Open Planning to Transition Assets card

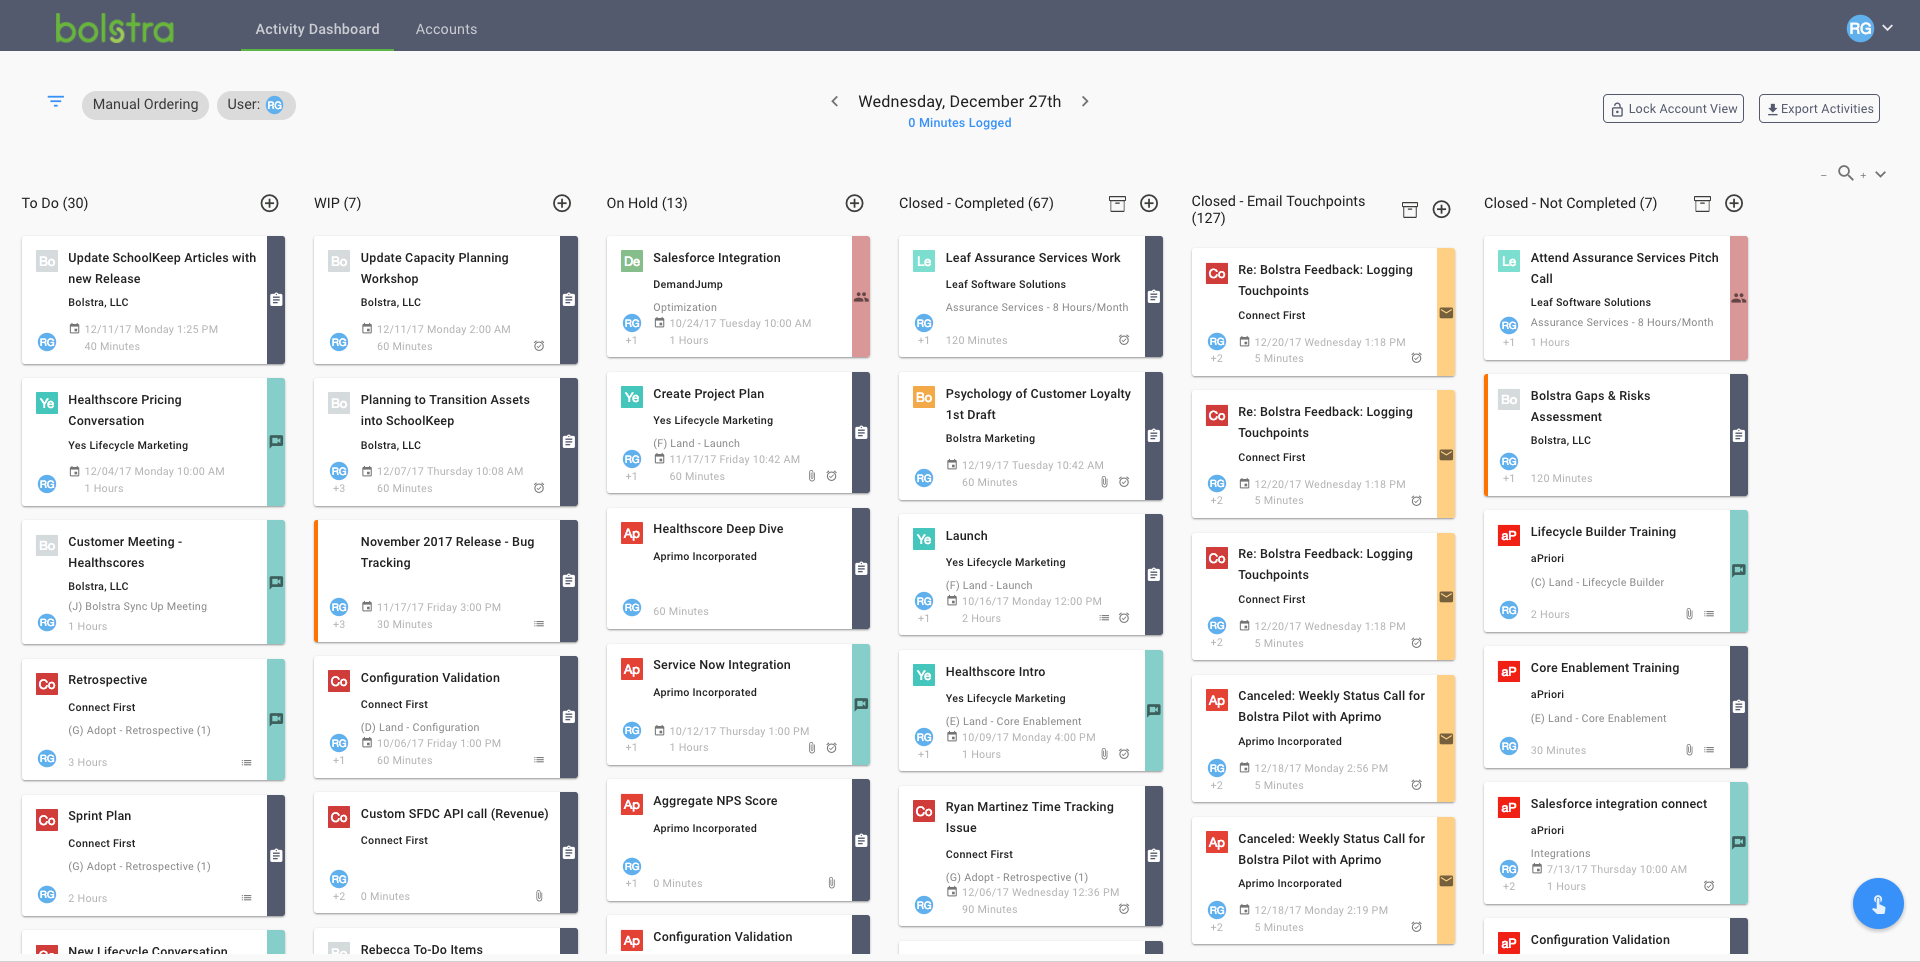tap(445, 442)
